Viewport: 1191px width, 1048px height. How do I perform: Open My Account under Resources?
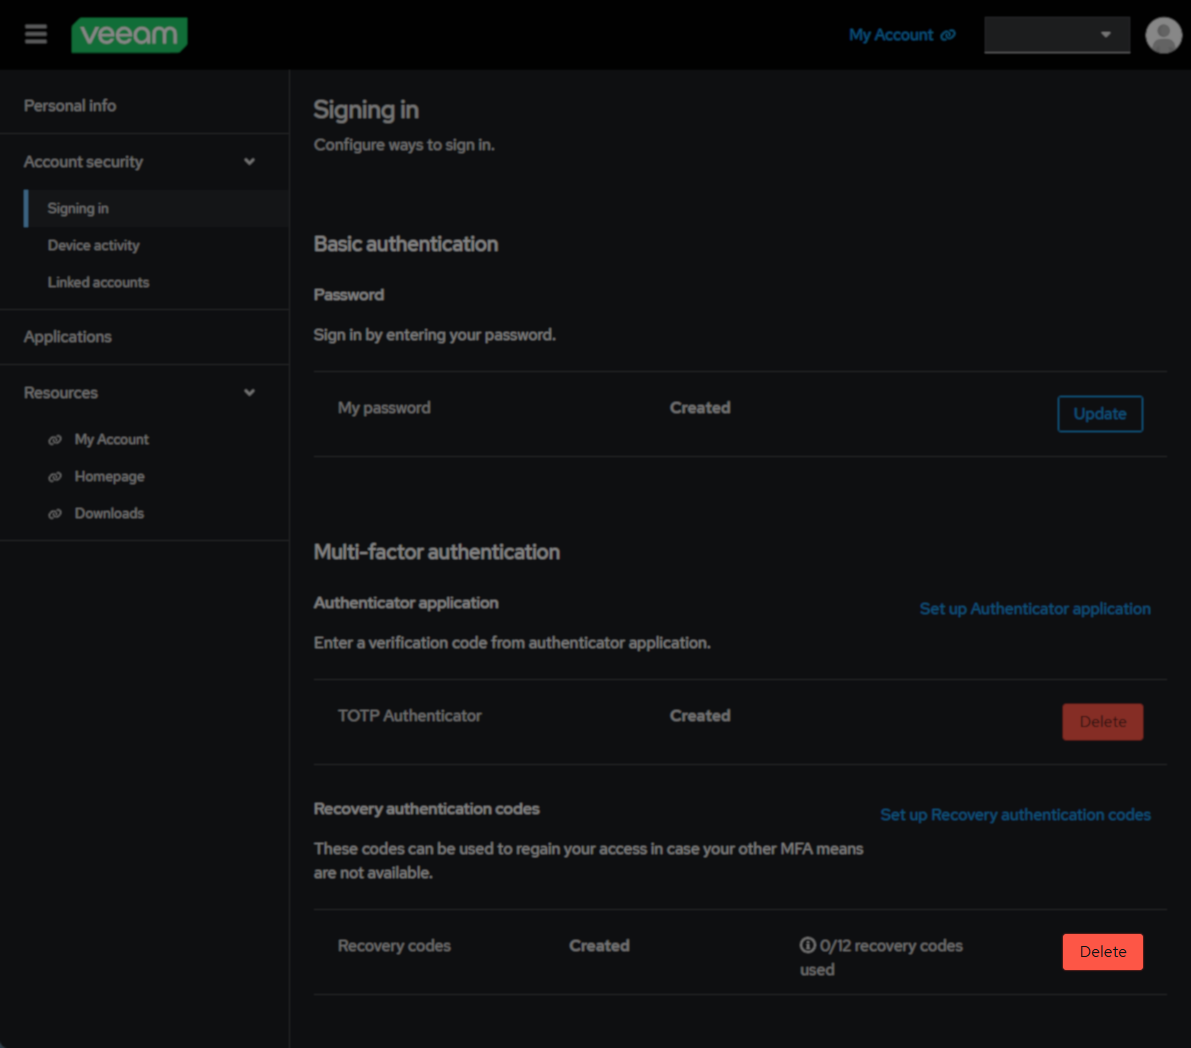coord(112,440)
